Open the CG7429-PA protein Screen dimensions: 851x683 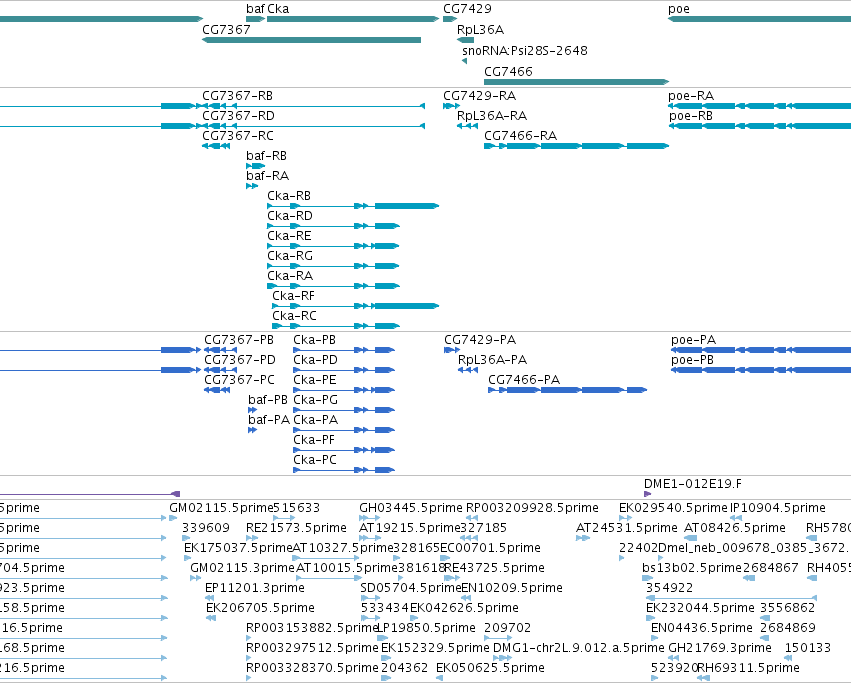(480, 340)
